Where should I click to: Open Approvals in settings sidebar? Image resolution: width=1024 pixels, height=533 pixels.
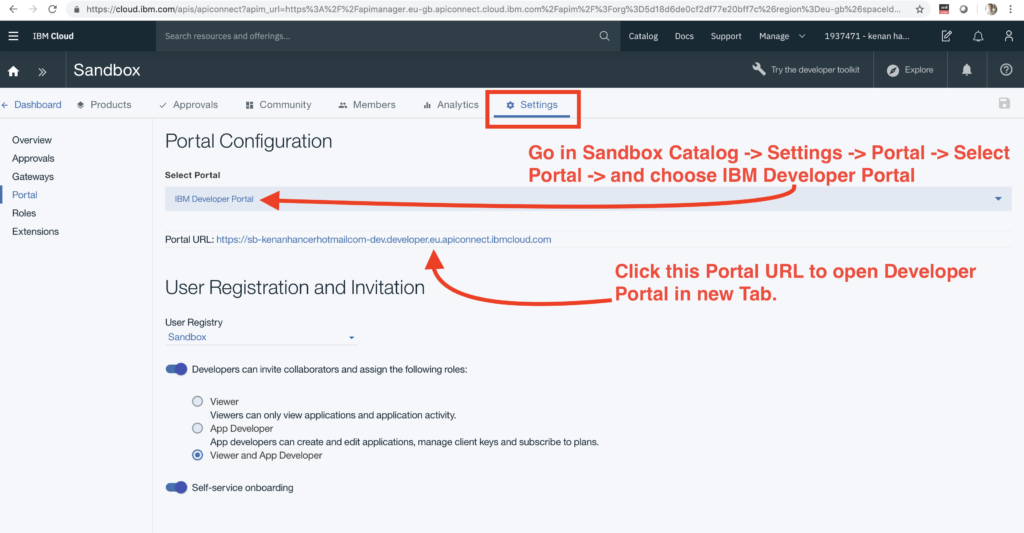(x=33, y=158)
